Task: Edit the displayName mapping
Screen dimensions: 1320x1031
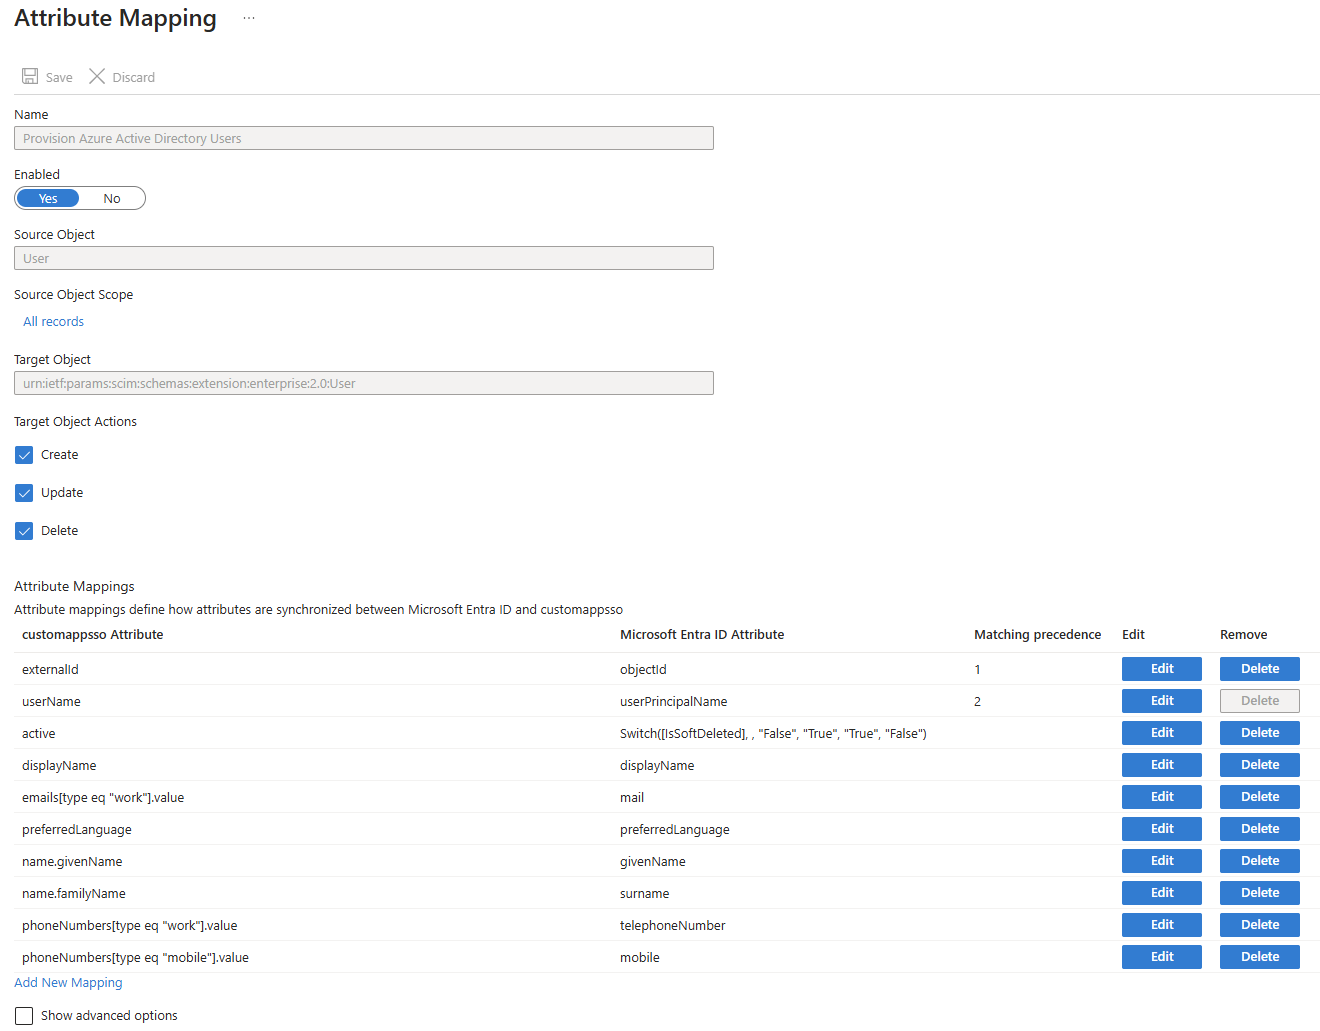Action: click(1162, 765)
